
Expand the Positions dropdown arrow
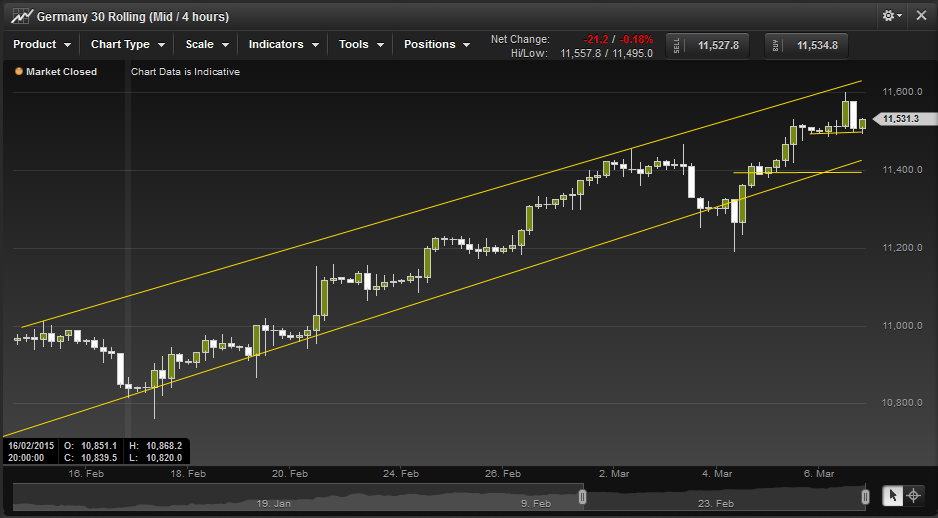tap(466, 45)
